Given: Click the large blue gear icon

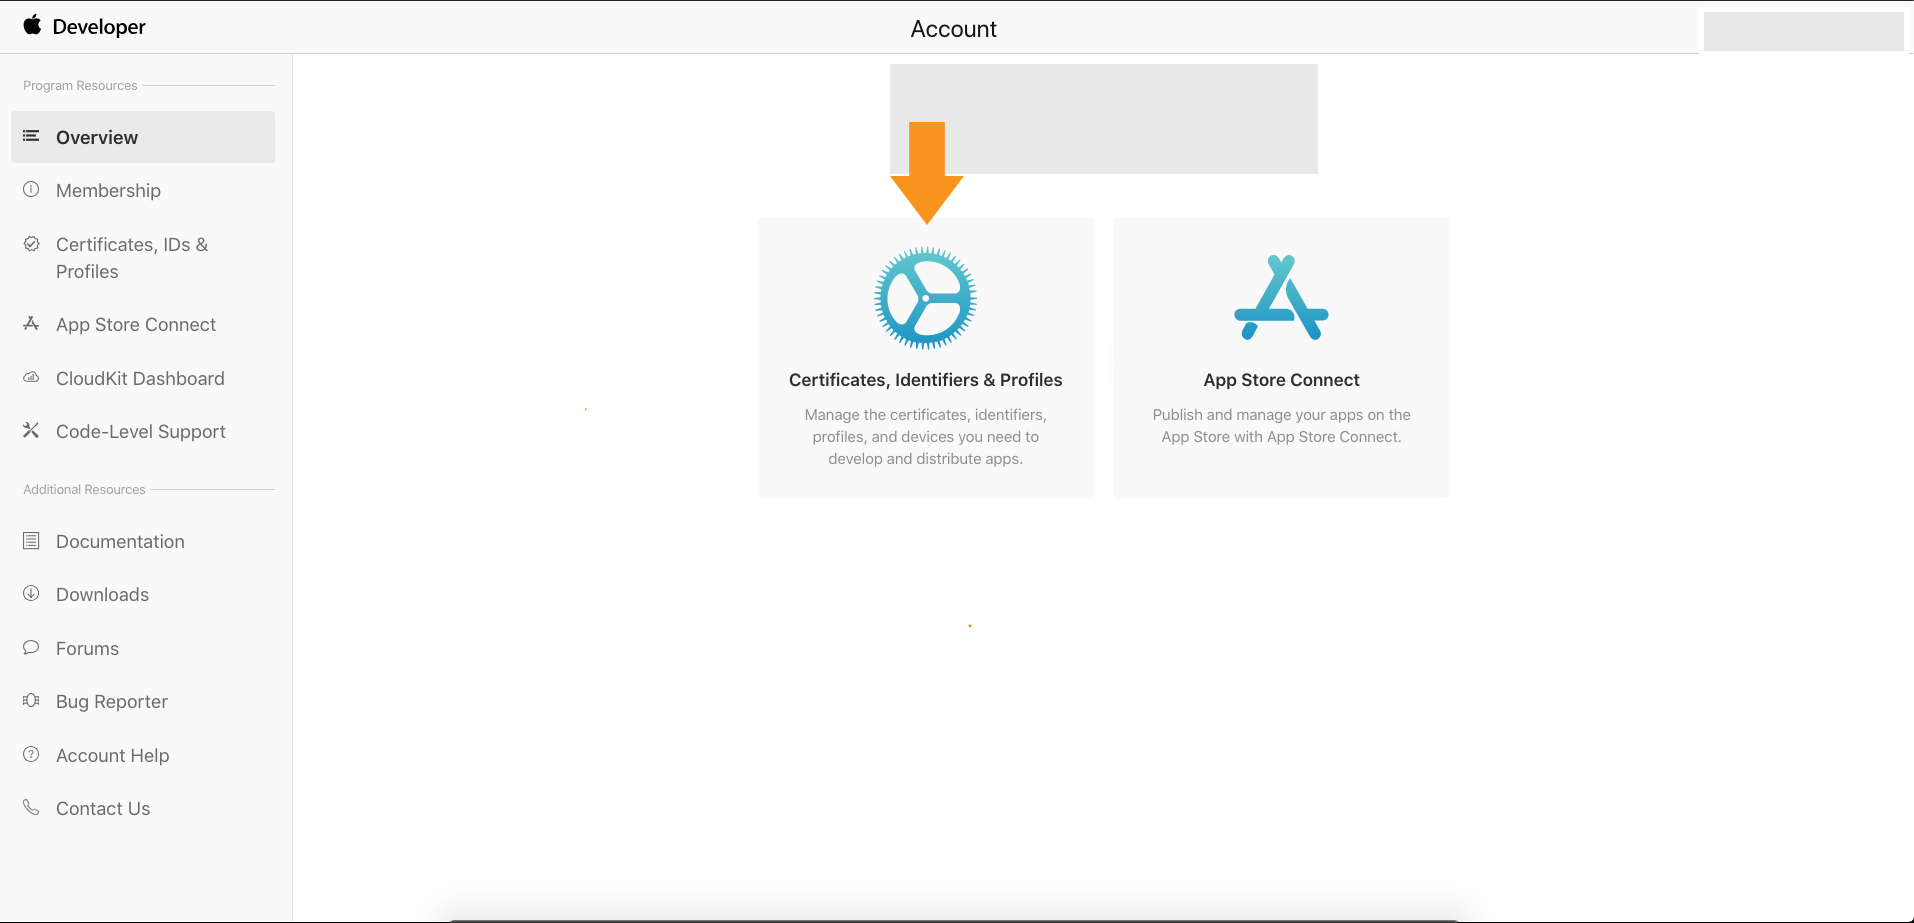Looking at the screenshot, I should point(925,298).
